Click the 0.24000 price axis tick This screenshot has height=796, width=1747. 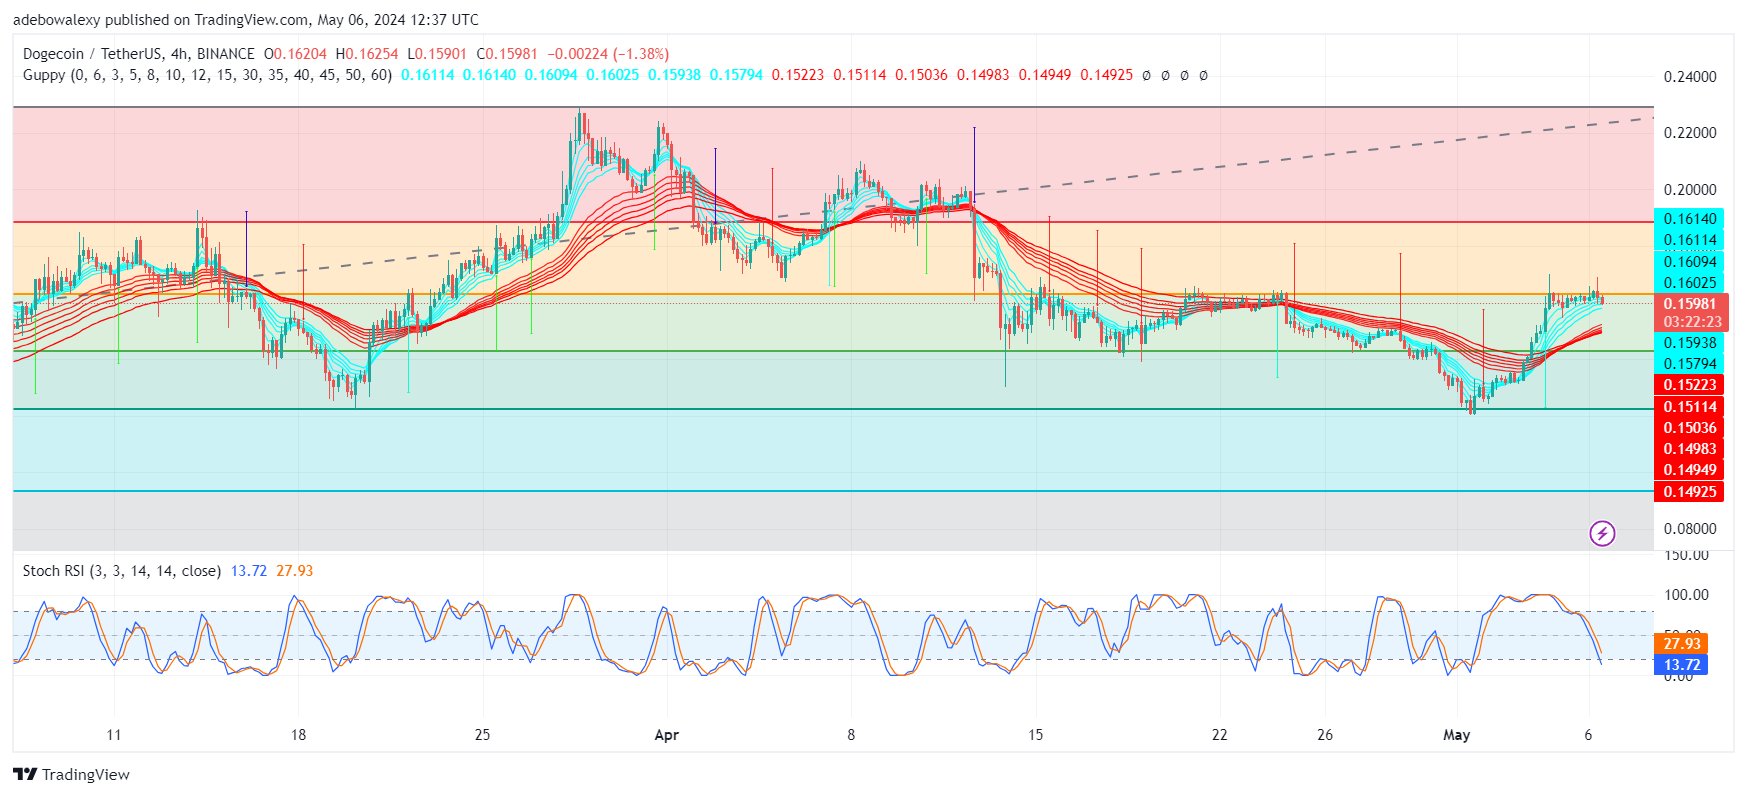[1690, 77]
